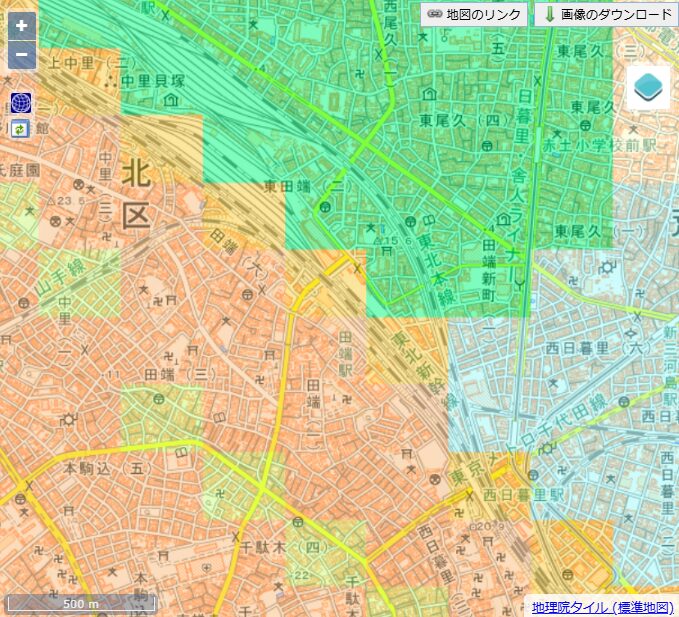Viewport: 679px width, 617px height.
Task: Click the green download arrow icon
Action: pyautogui.click(x=549, y=14)
